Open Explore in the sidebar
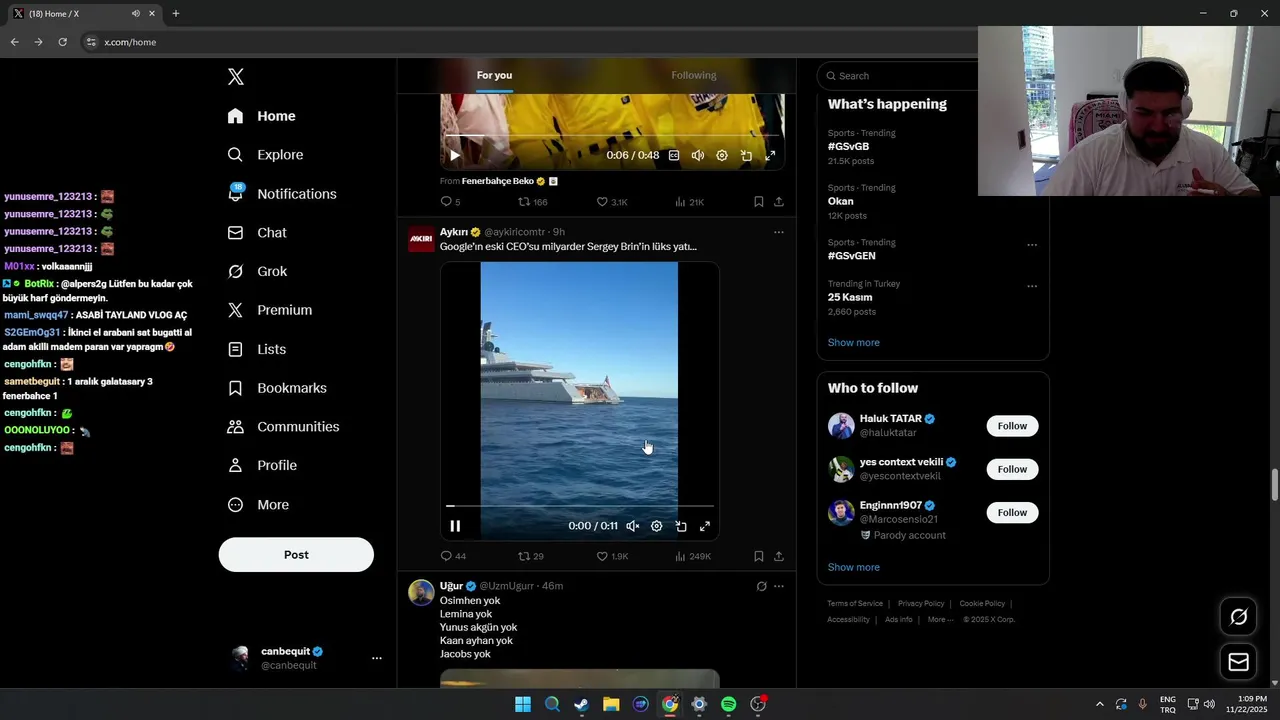The width and height of the screenshot is (1280, 720). point(266,155)
